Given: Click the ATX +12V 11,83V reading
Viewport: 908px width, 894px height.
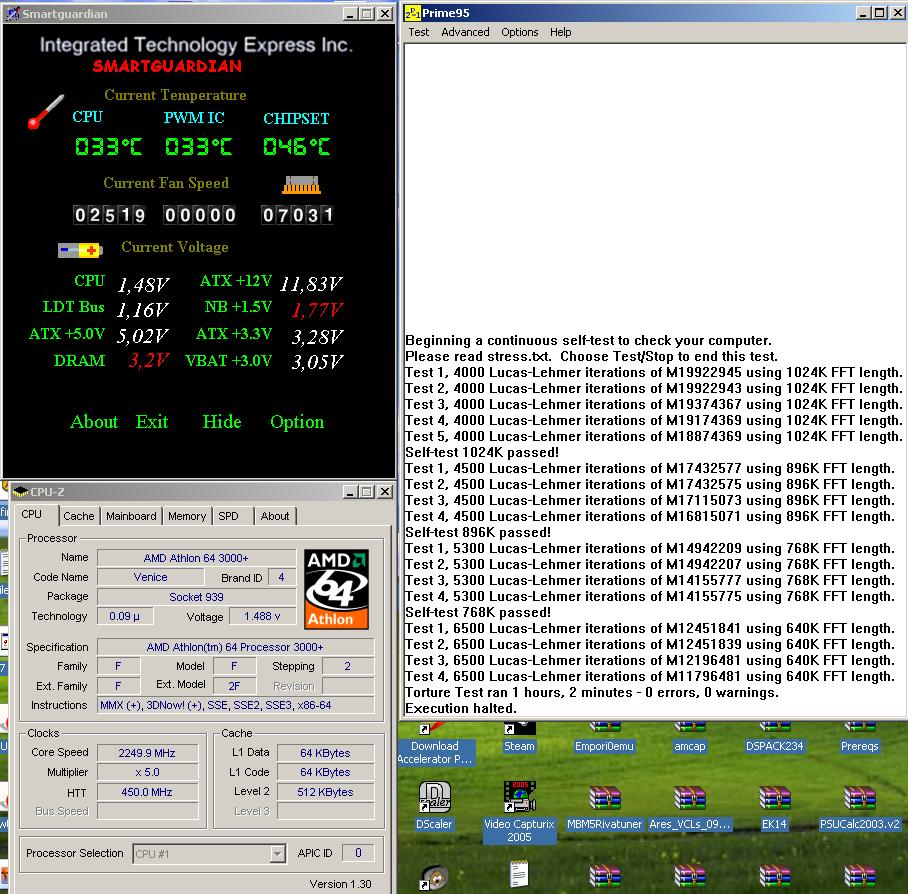Looking at the screenshot, I should 311,284.
